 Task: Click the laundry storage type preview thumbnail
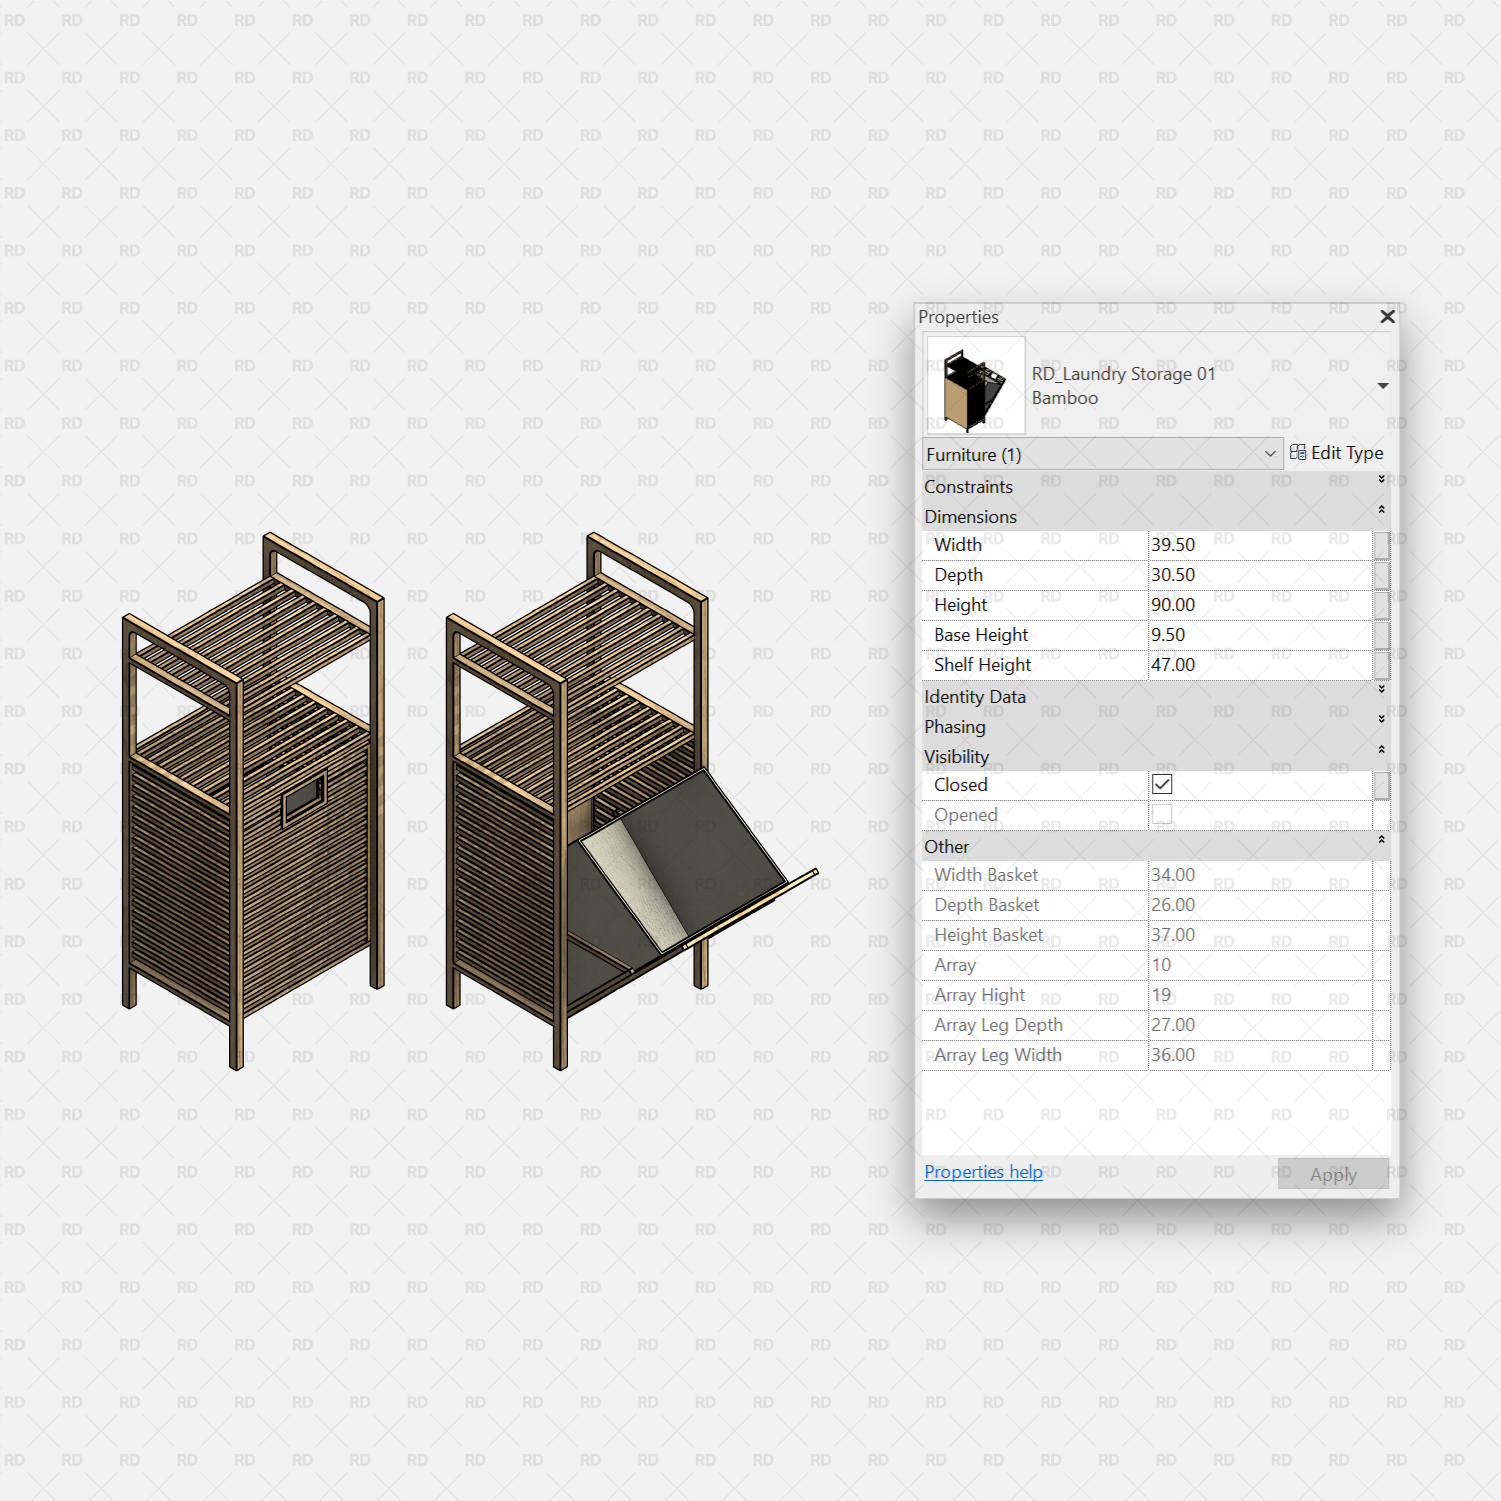coord(974,385)
